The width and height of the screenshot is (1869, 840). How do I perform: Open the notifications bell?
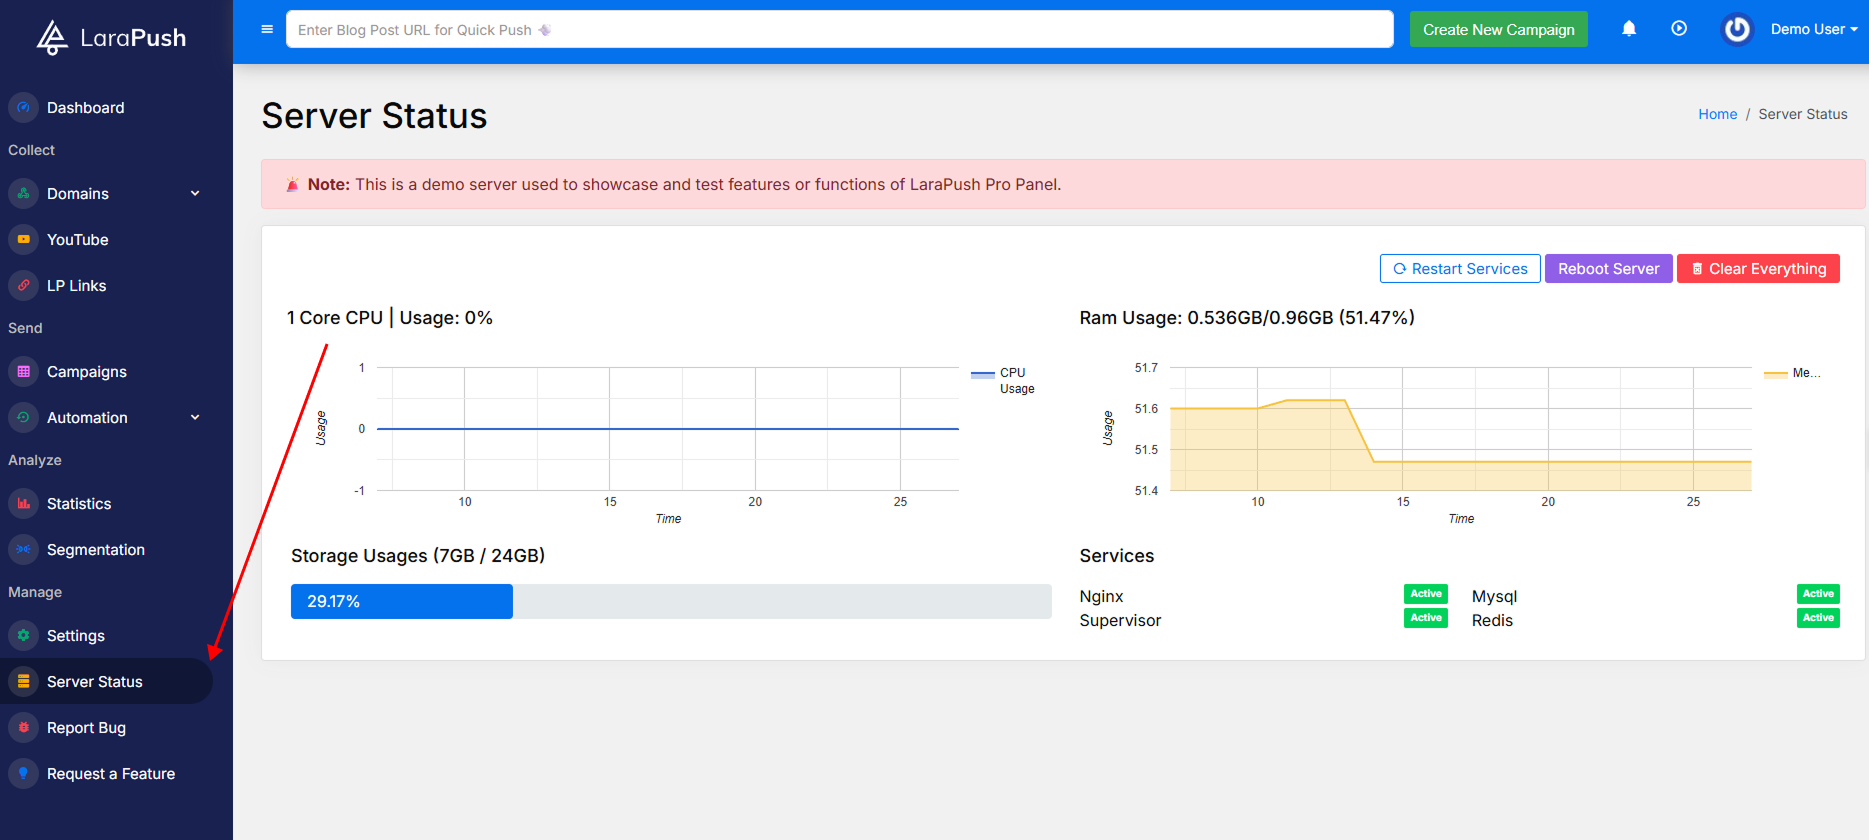[x=1629, y=29]
